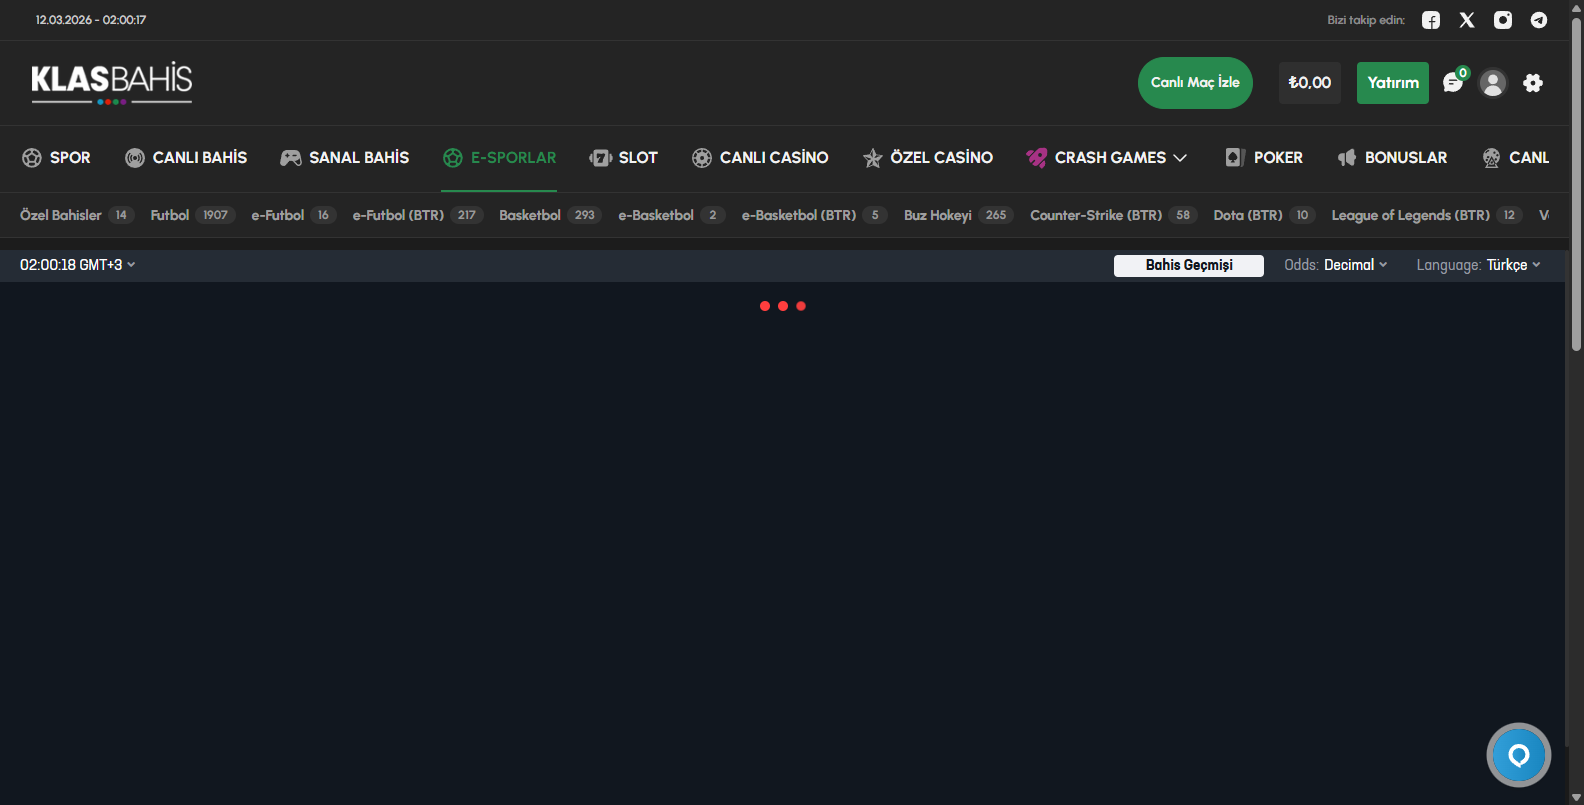Click the ₺0,00 balance display
This screenshot has height=805, width=1584.
(x=1310, y=83)
